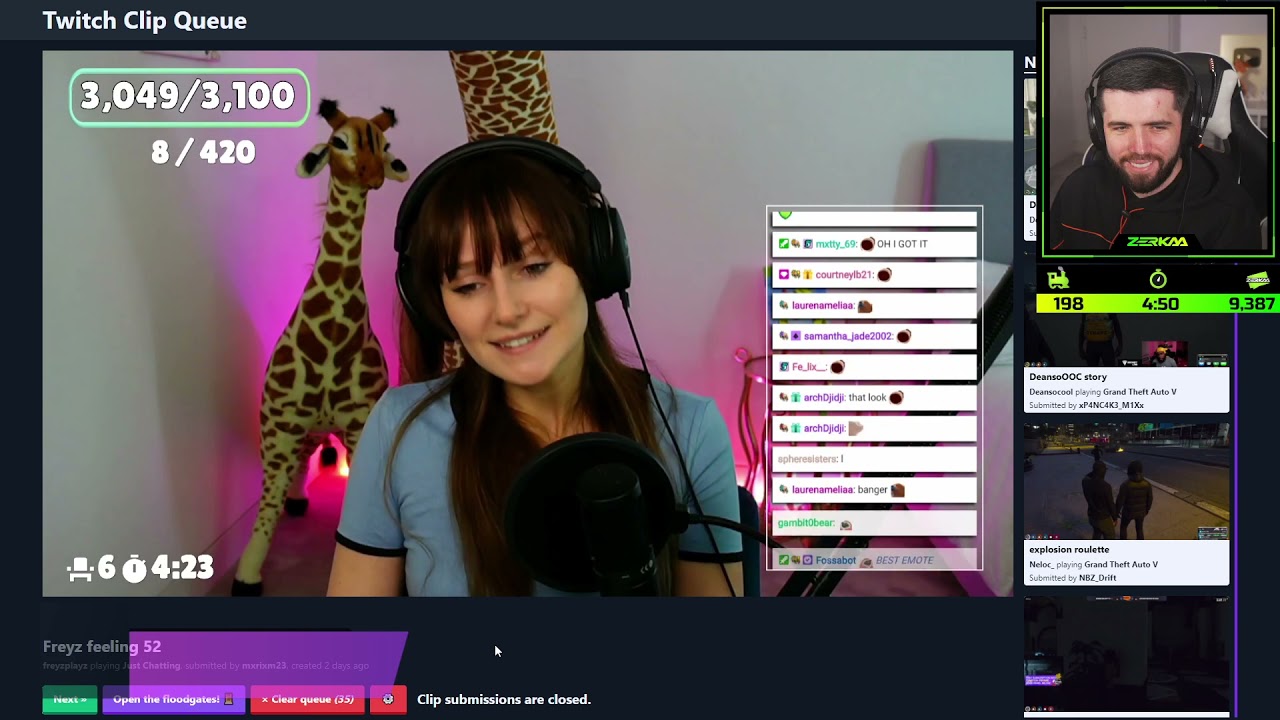Click the Zerkaa webcam overlay
Image resolution: width=1280 pixels, height=720 pixels.
pyautogui.click(x=1158, y=132)
